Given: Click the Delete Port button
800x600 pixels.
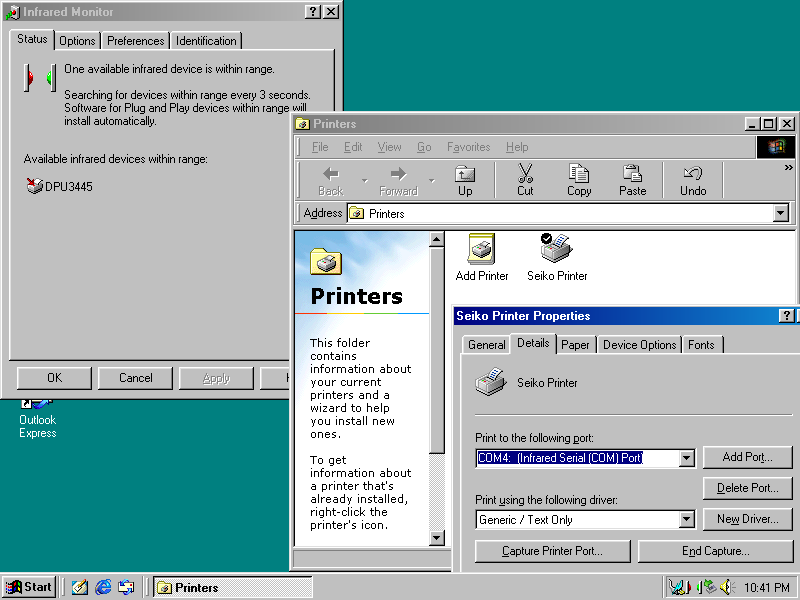Looking at the screenshot, I should point(747,488).
